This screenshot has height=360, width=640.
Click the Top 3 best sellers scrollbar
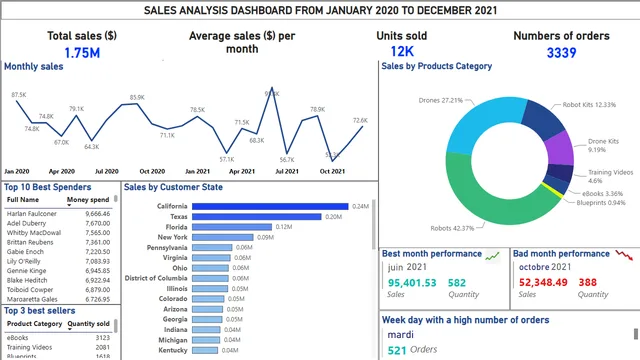point(116,326)
